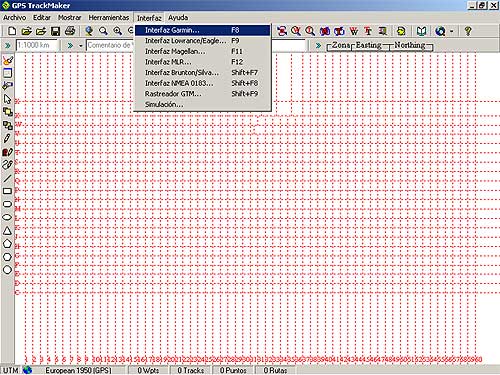Click the open book icon in toolbar
Viewport: 500px width, 375px height.
point(422,31)
